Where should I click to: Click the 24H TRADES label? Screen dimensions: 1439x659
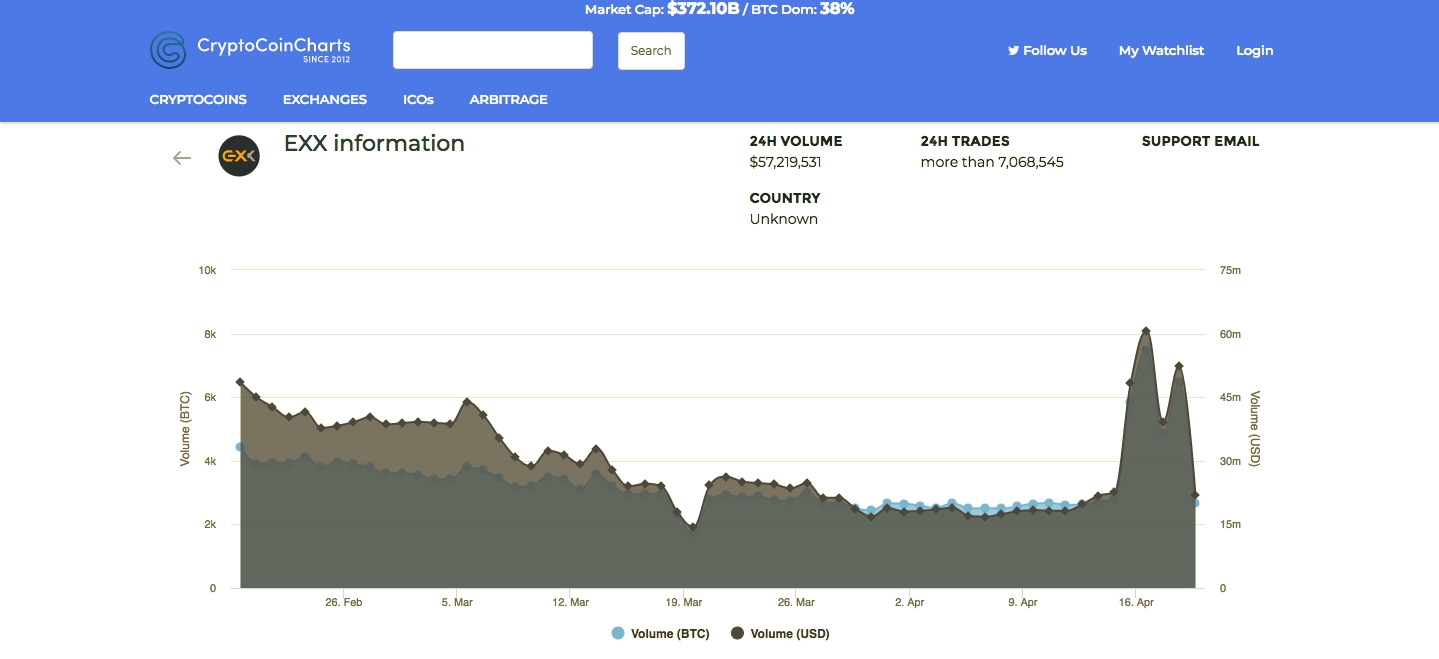click(x=965, y=141)
